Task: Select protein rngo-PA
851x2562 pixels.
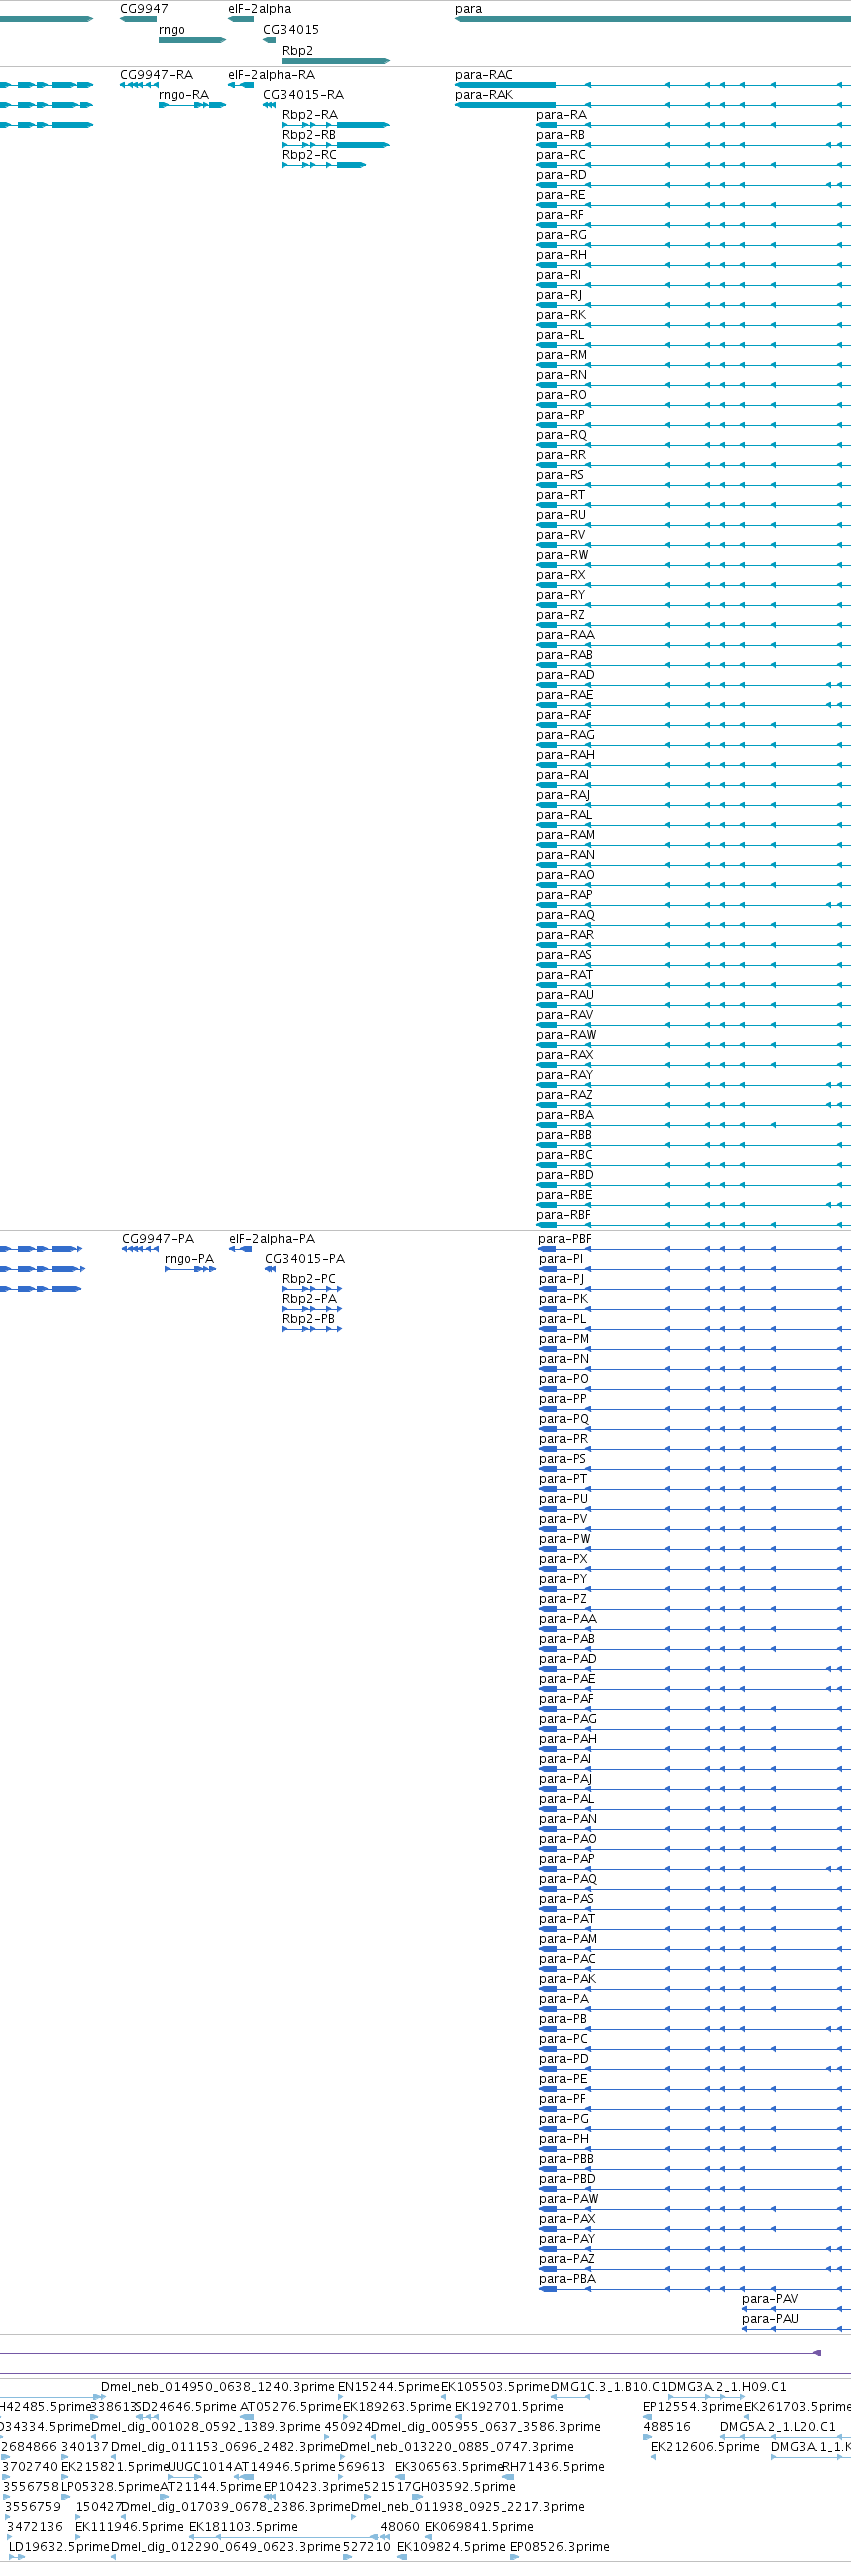Action: coord(189,1259)
